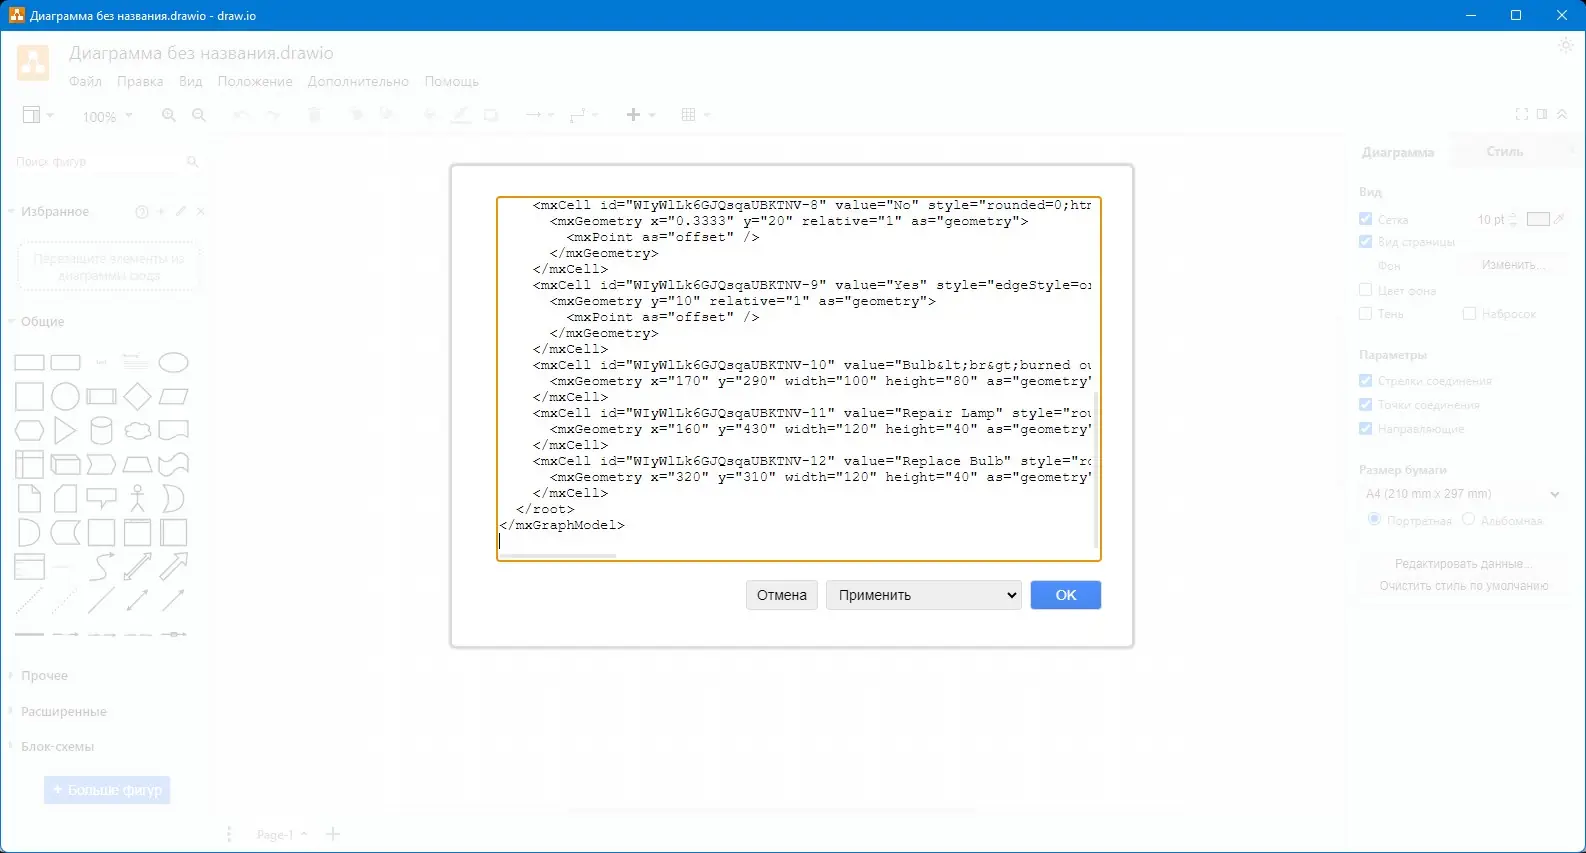Open the Положение menu
Image resolution: width=1586 pixels, height=853 pixels.
point(255,81)
